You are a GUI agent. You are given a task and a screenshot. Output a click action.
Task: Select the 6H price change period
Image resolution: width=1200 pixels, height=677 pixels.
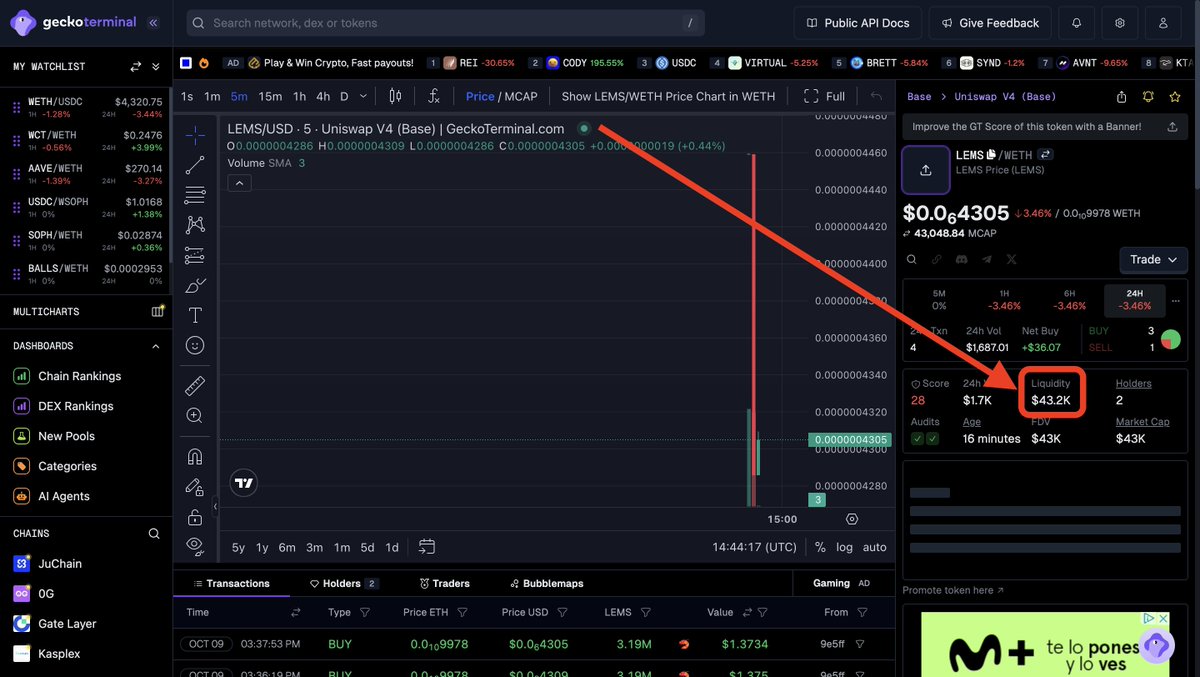point(1069,300)
